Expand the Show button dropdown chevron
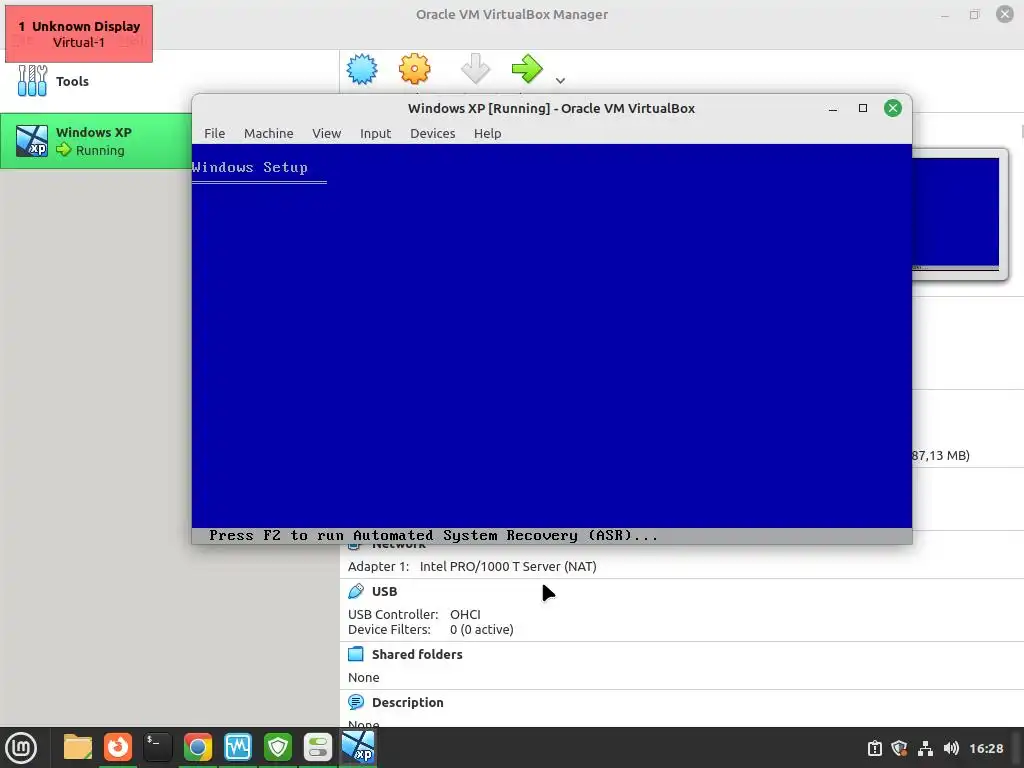 click(560, 81)
